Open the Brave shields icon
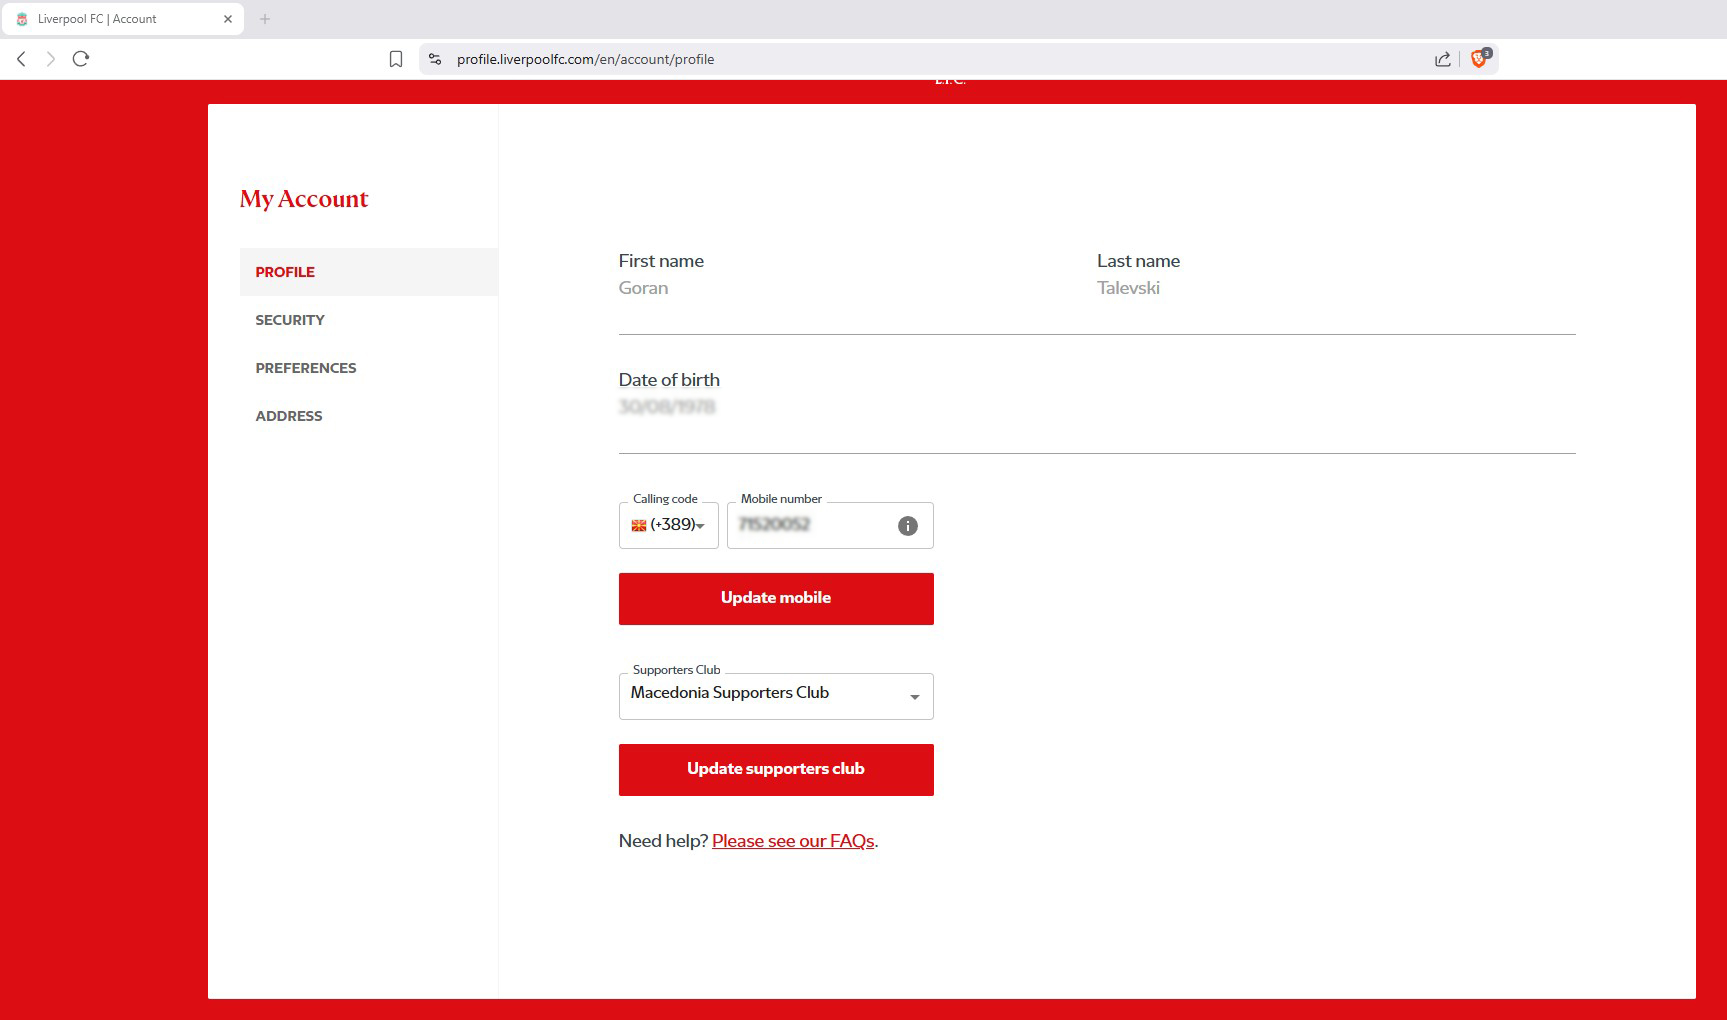The width and height of the screenshot is (1727, 1020). [1480, 58]
